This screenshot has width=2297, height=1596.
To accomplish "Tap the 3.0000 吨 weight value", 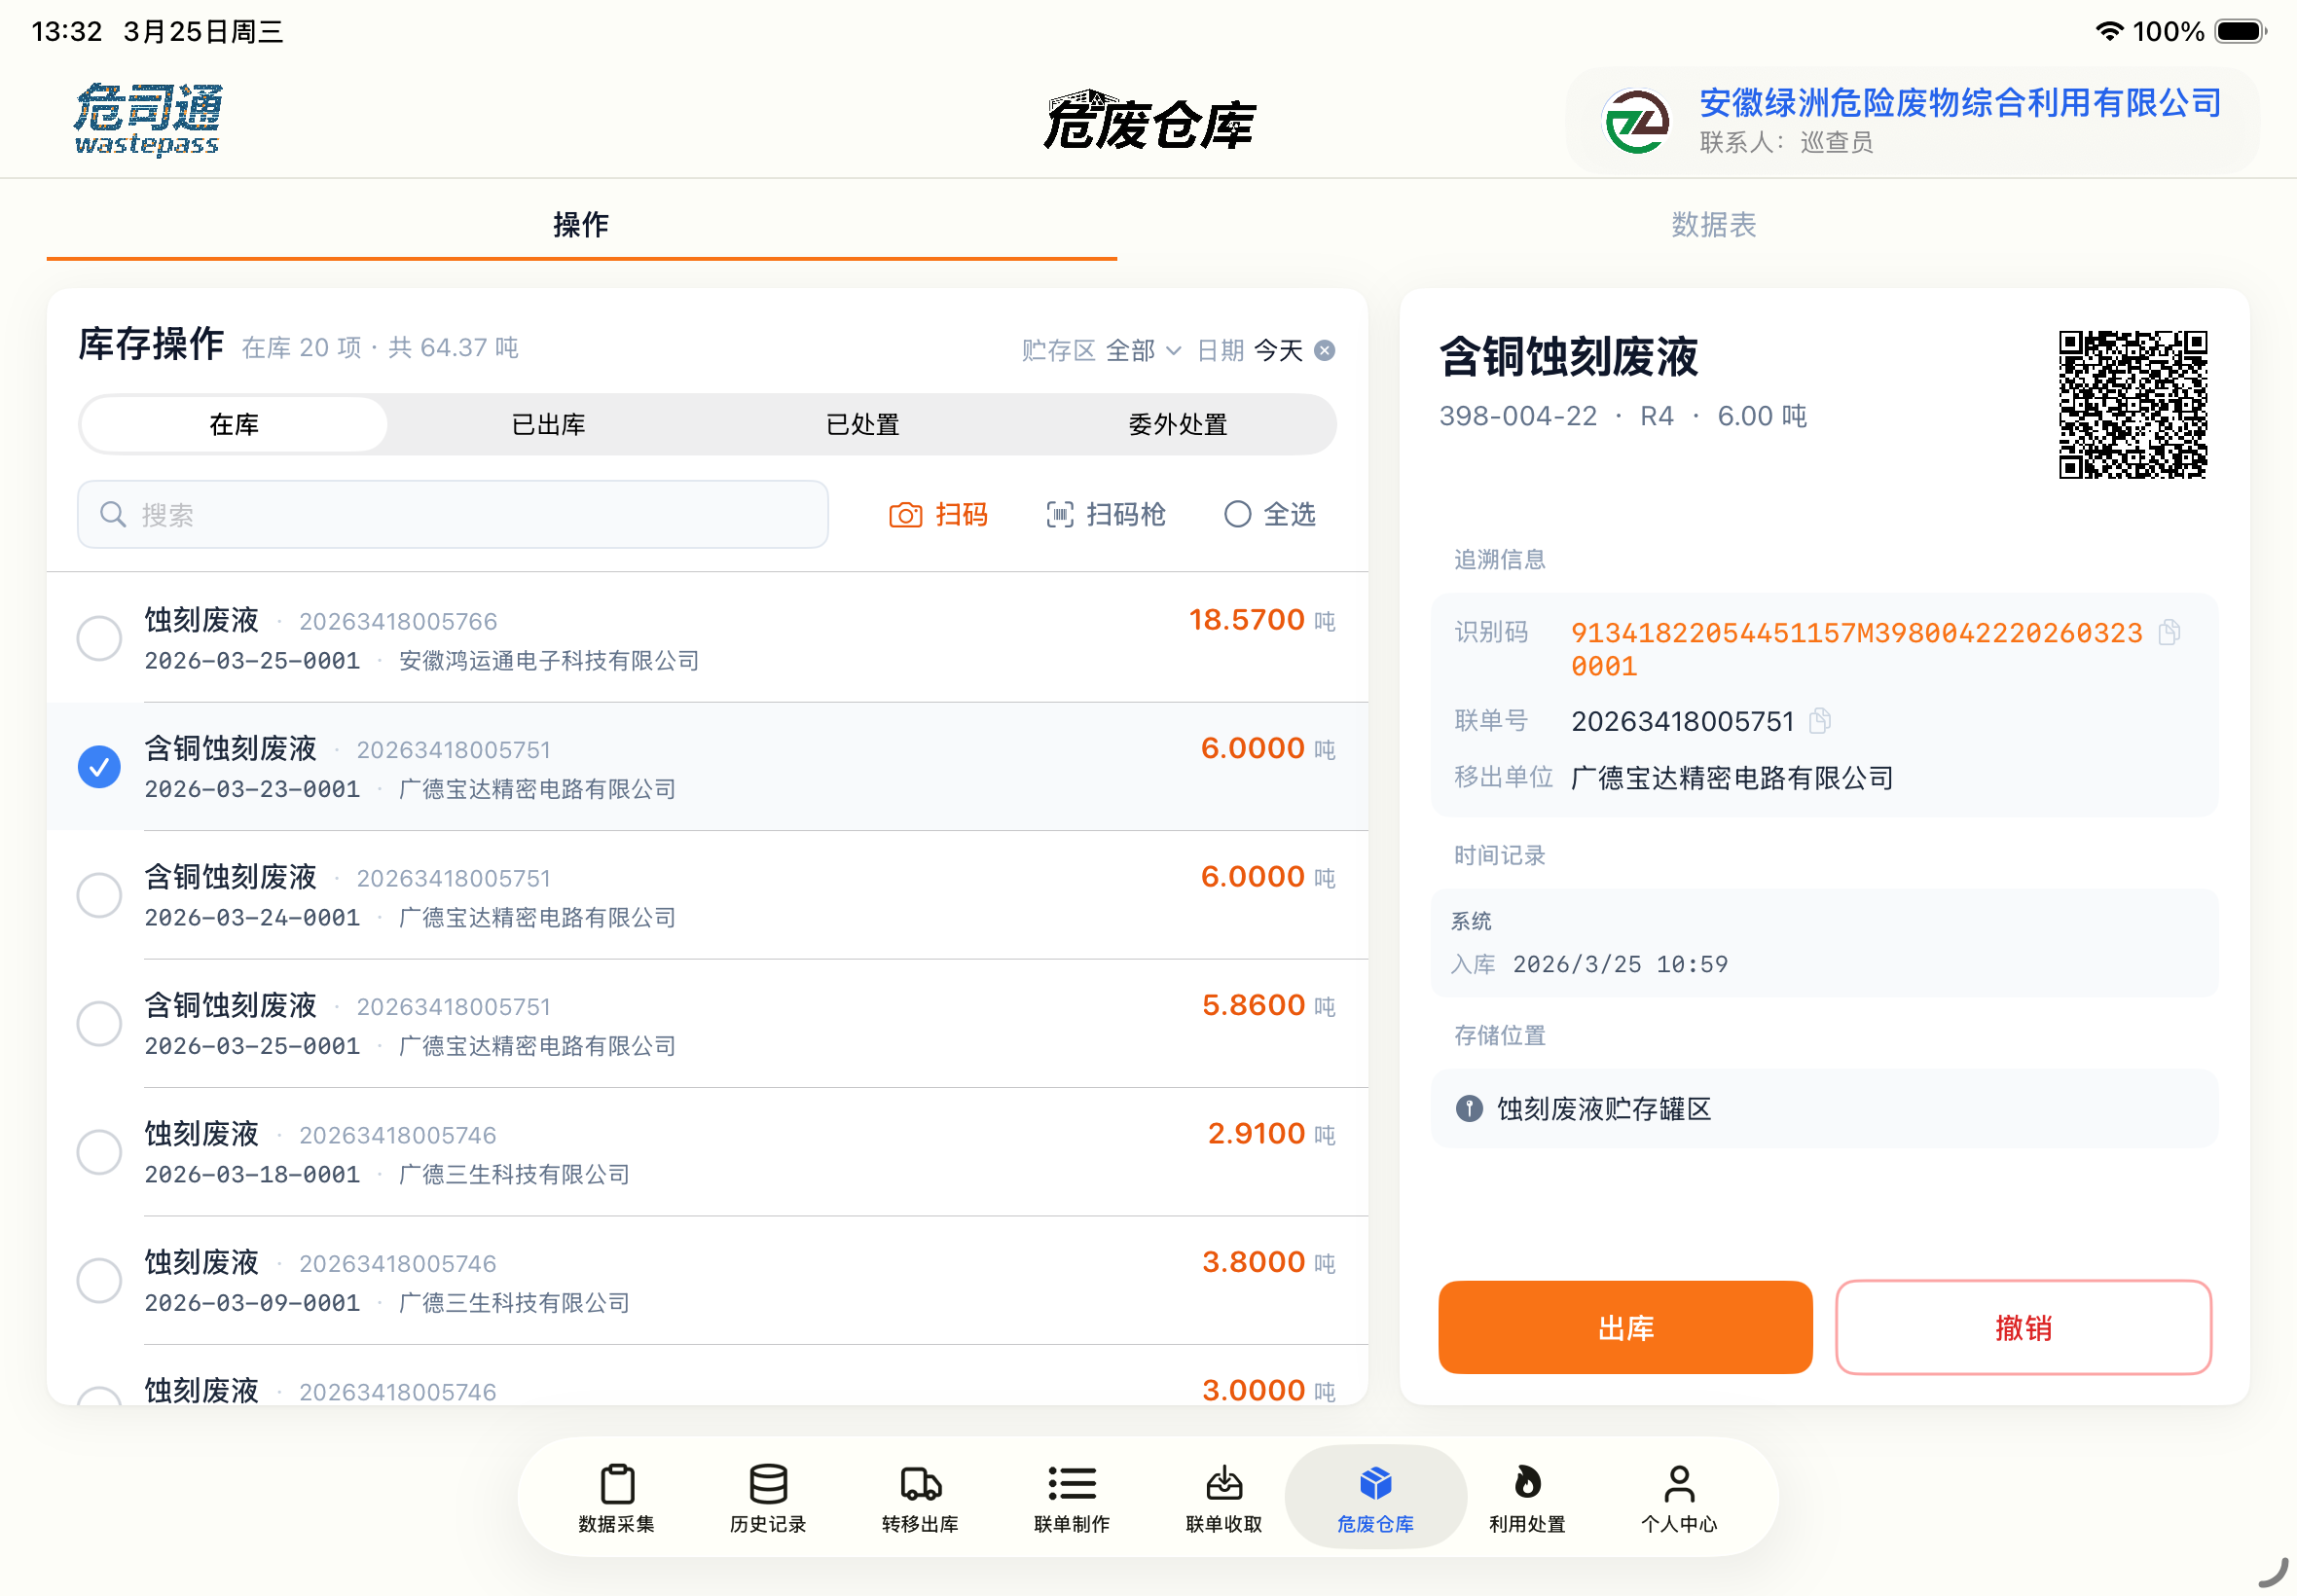I will click(1268, 1390).
